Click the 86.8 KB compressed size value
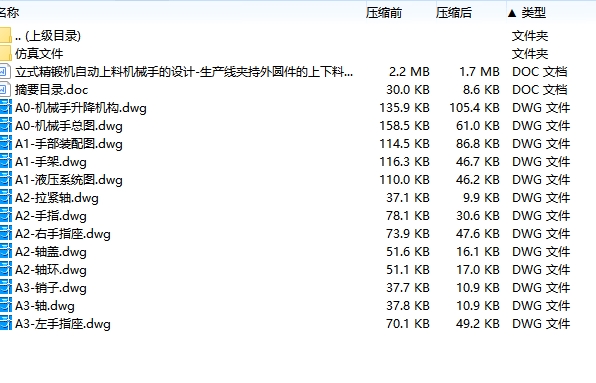The image size is (596, 383). coord(478,144)
